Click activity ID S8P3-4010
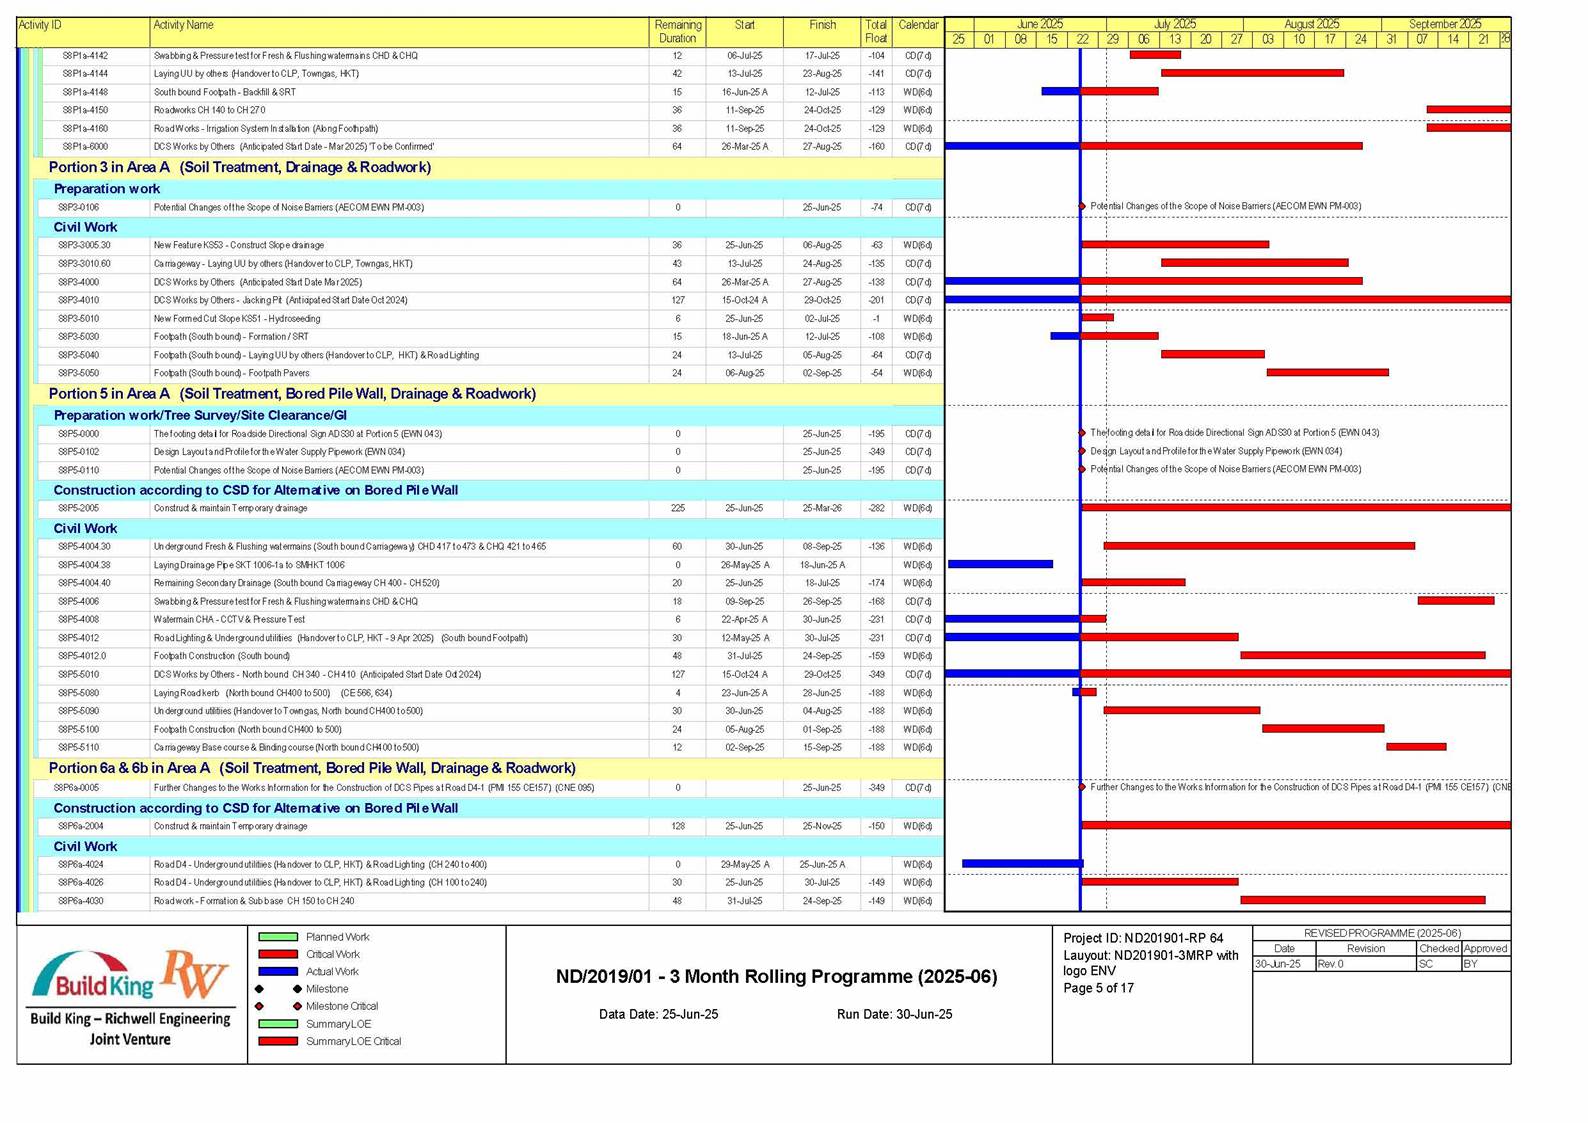 tap(78, 300)
